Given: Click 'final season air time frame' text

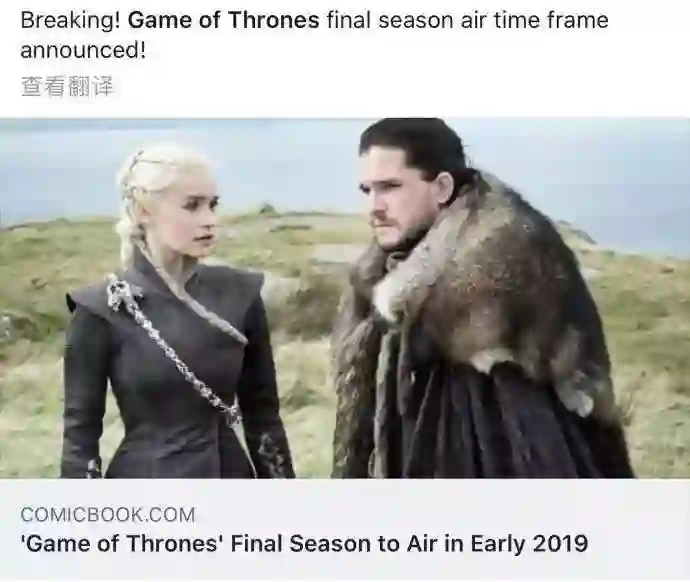Looking at the screenshot, I should coord(467,20).
